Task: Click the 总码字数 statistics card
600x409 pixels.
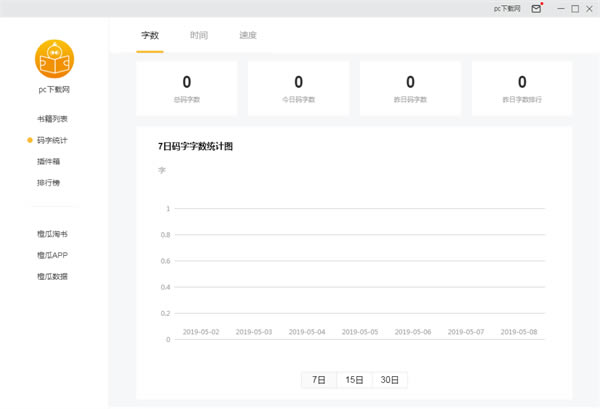Action: (187, 87)
